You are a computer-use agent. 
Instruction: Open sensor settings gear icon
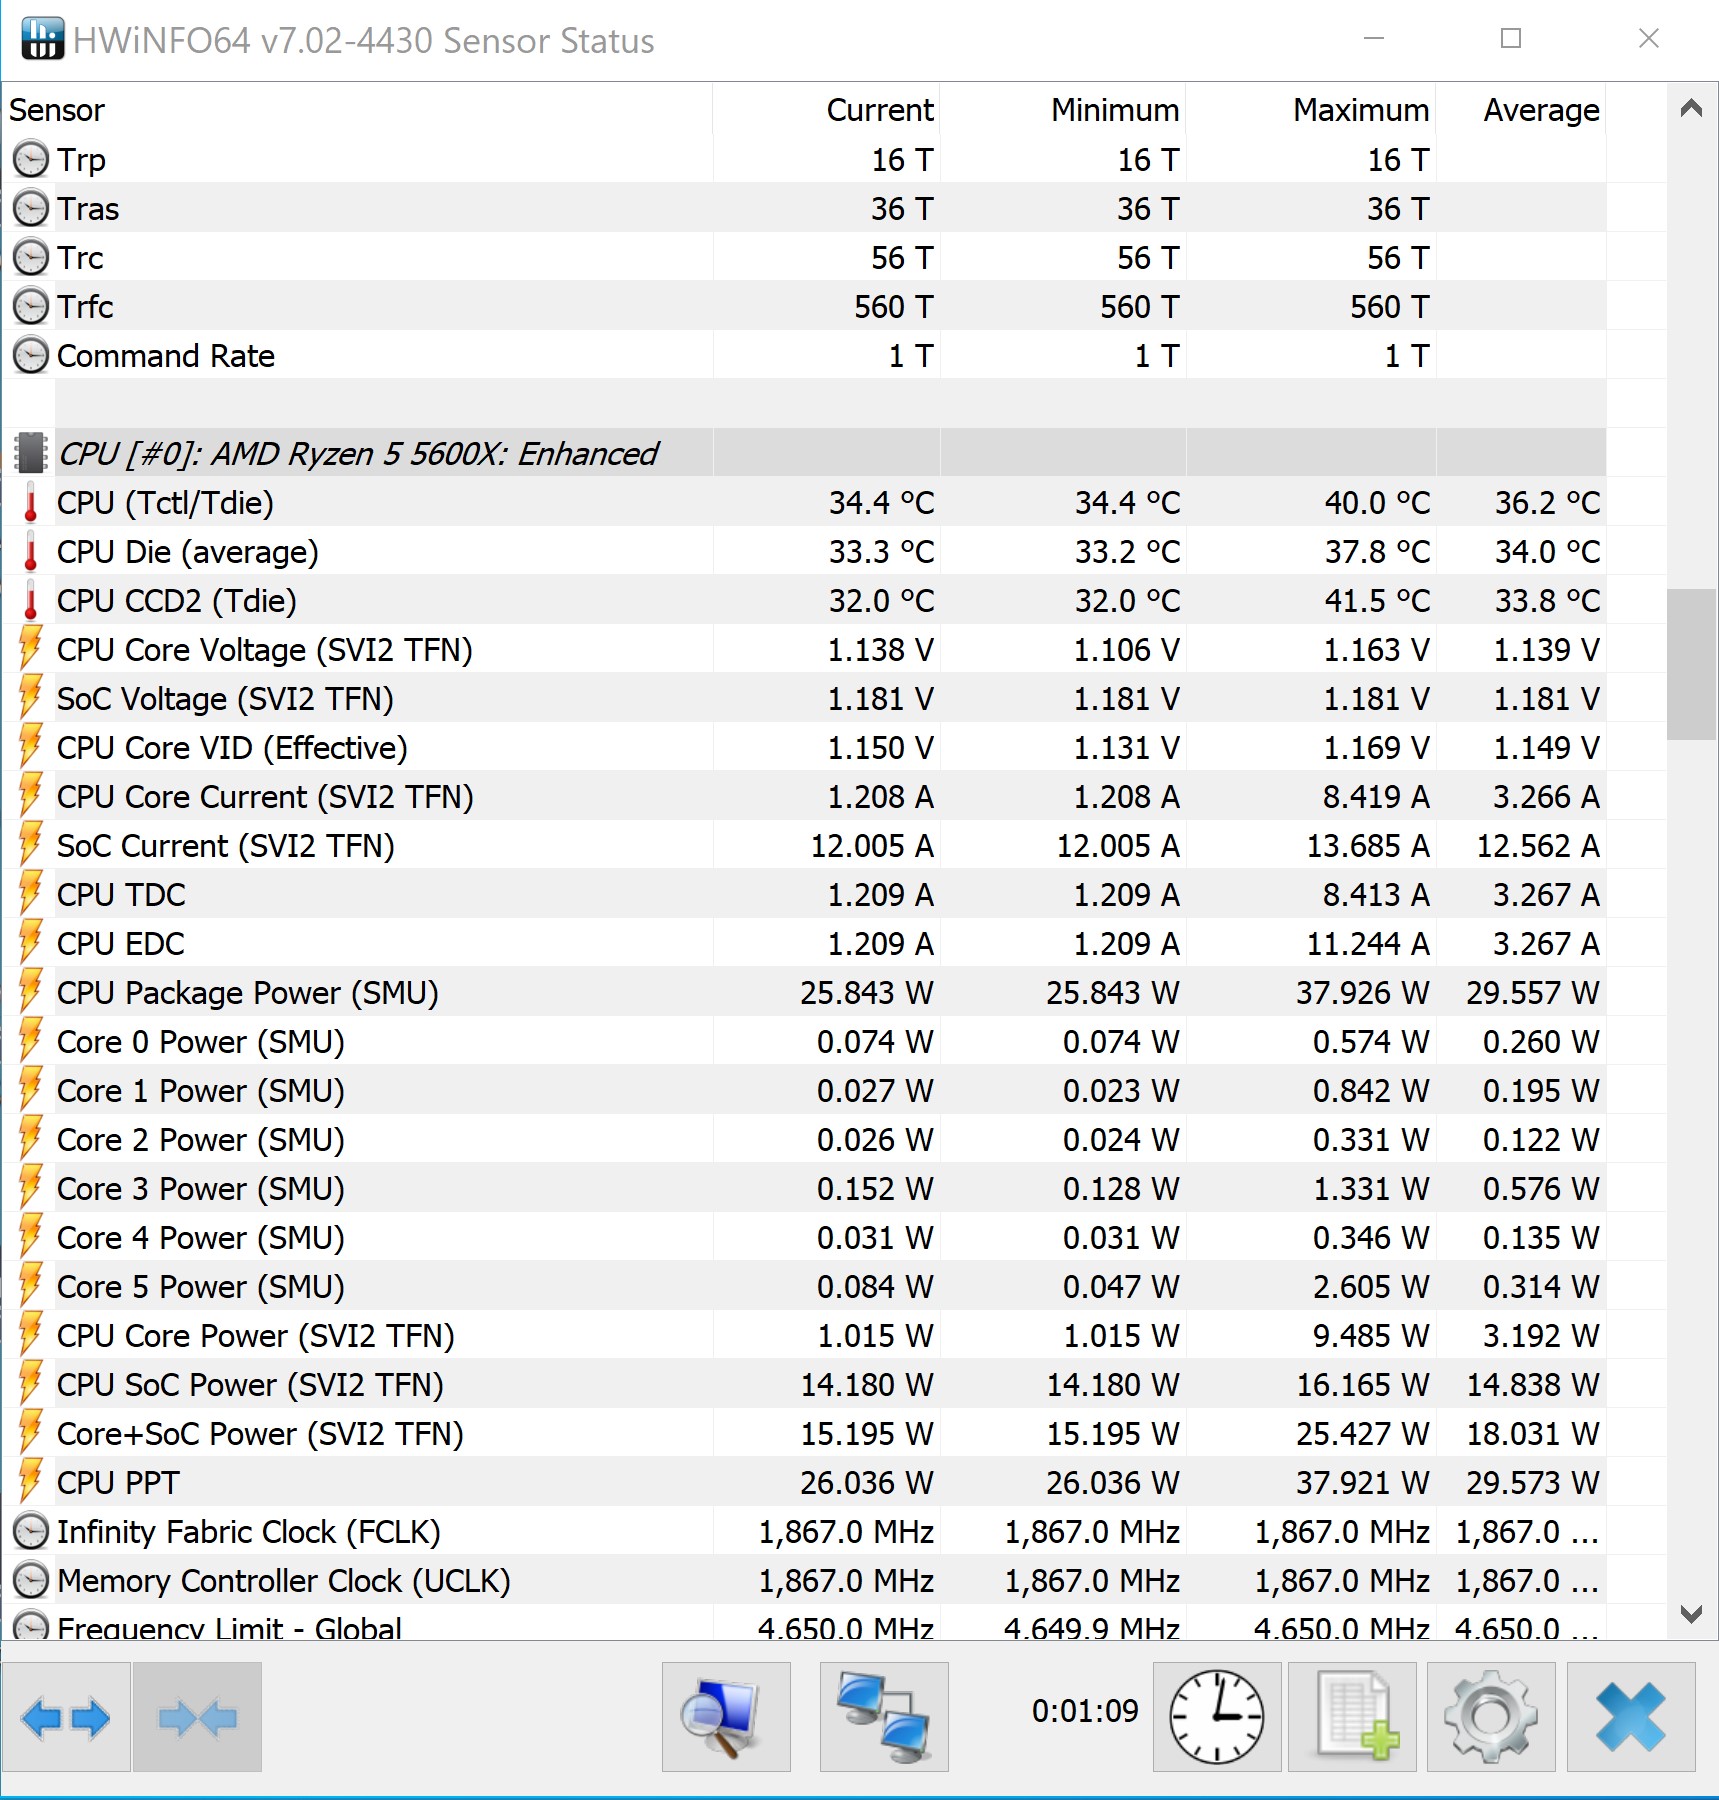[x=1490, y=1718]
